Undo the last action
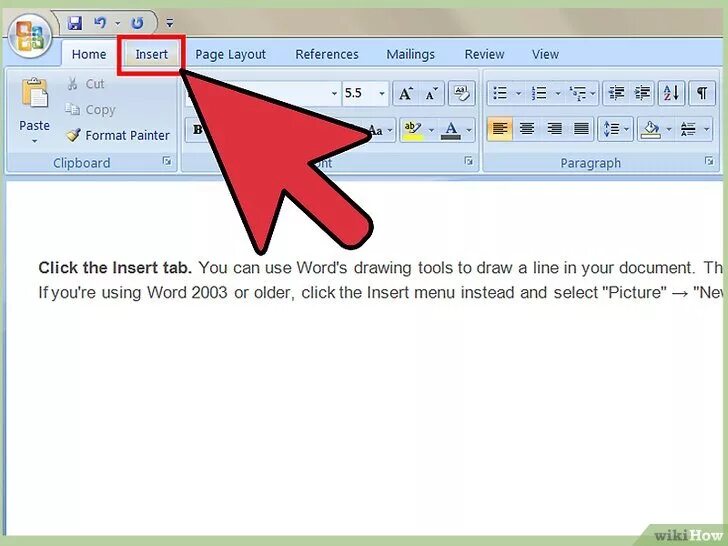728x546 pixels. (x=100, y=23)
